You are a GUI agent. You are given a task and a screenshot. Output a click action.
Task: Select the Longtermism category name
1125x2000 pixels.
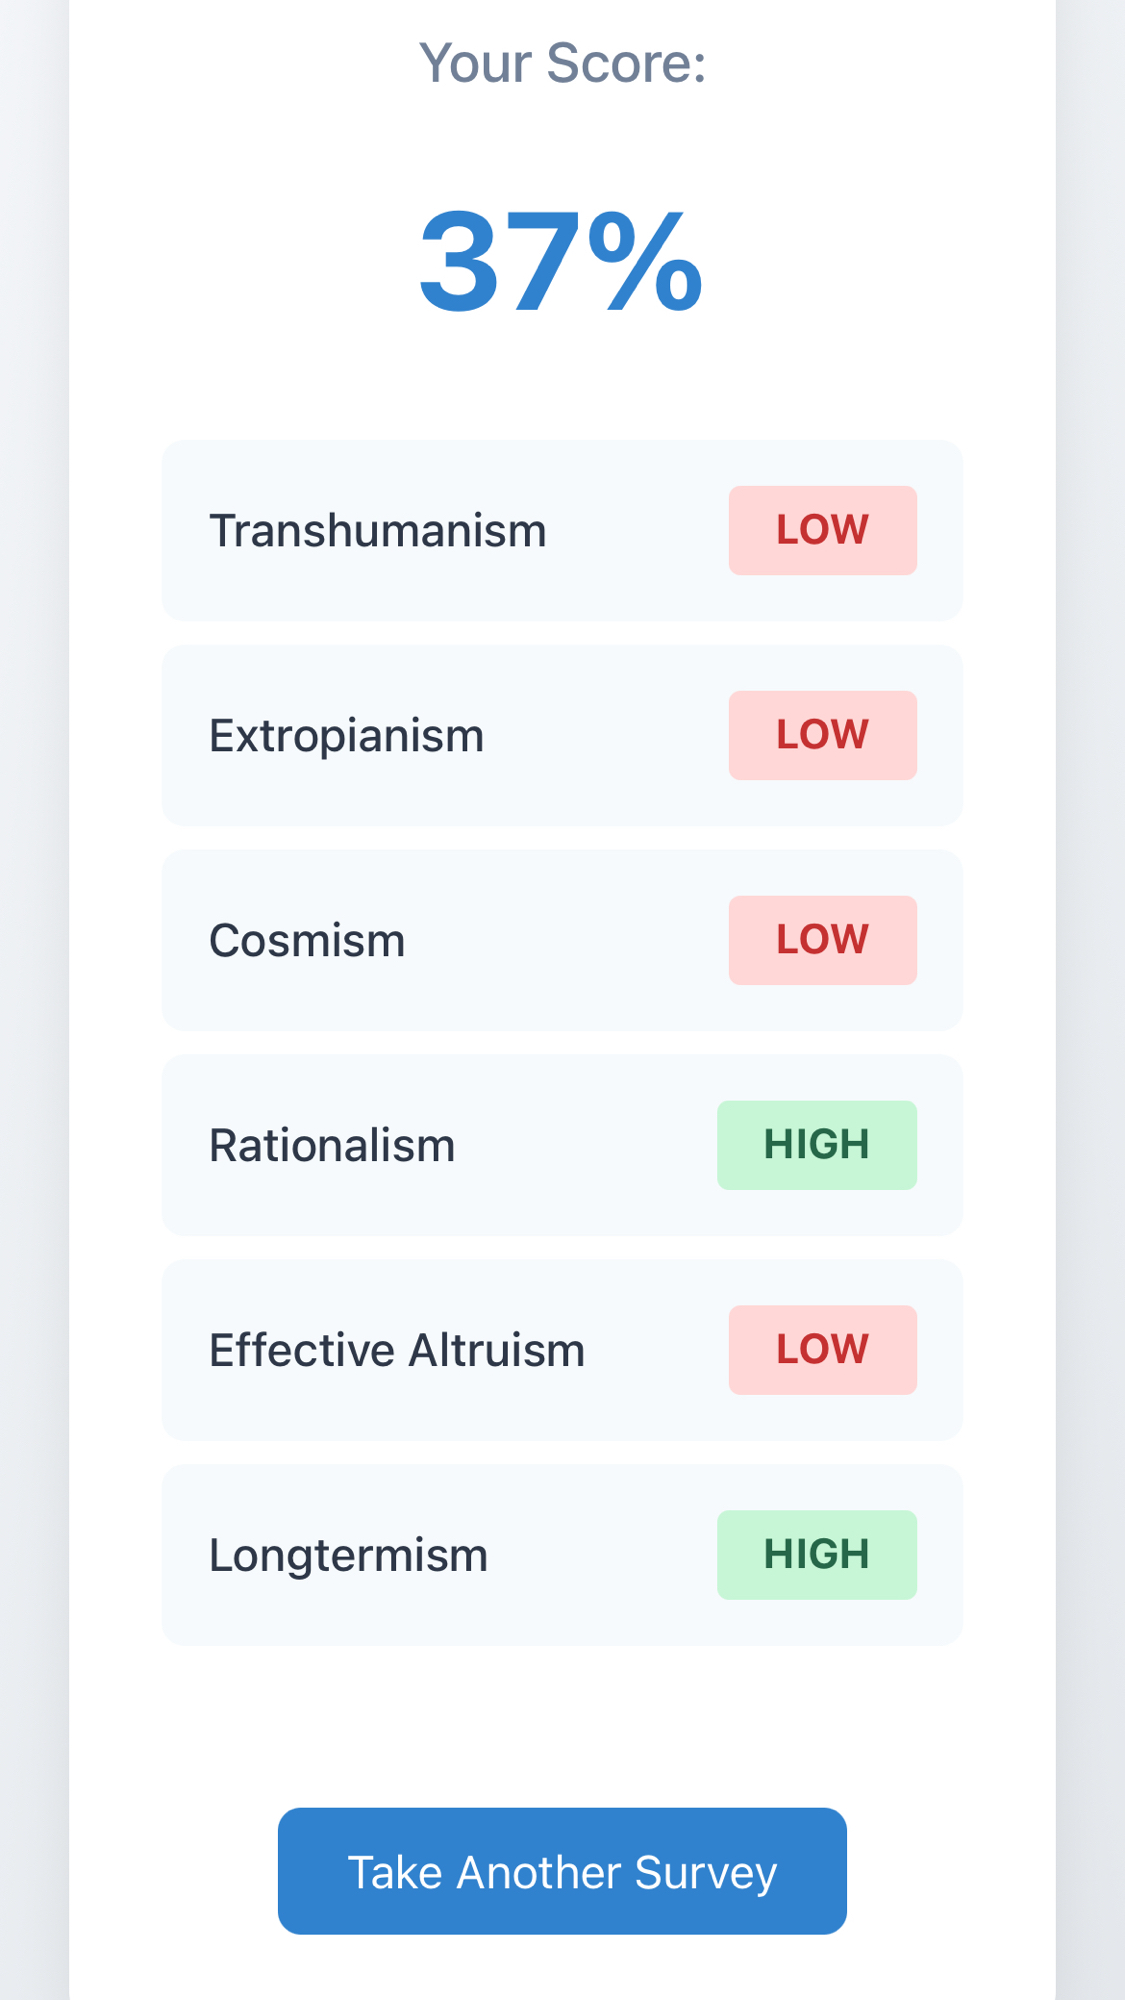point(348,1556)
